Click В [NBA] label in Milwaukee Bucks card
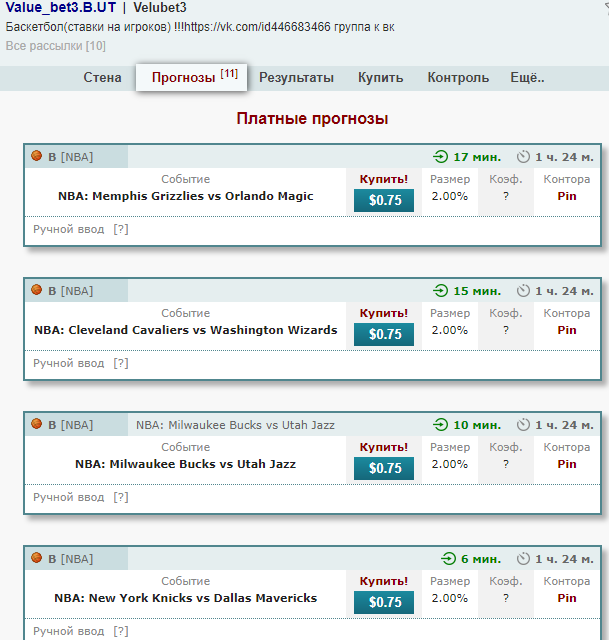The height and width of the screenshot is (640, 609). pyautogui.click(x=71, y=425)
